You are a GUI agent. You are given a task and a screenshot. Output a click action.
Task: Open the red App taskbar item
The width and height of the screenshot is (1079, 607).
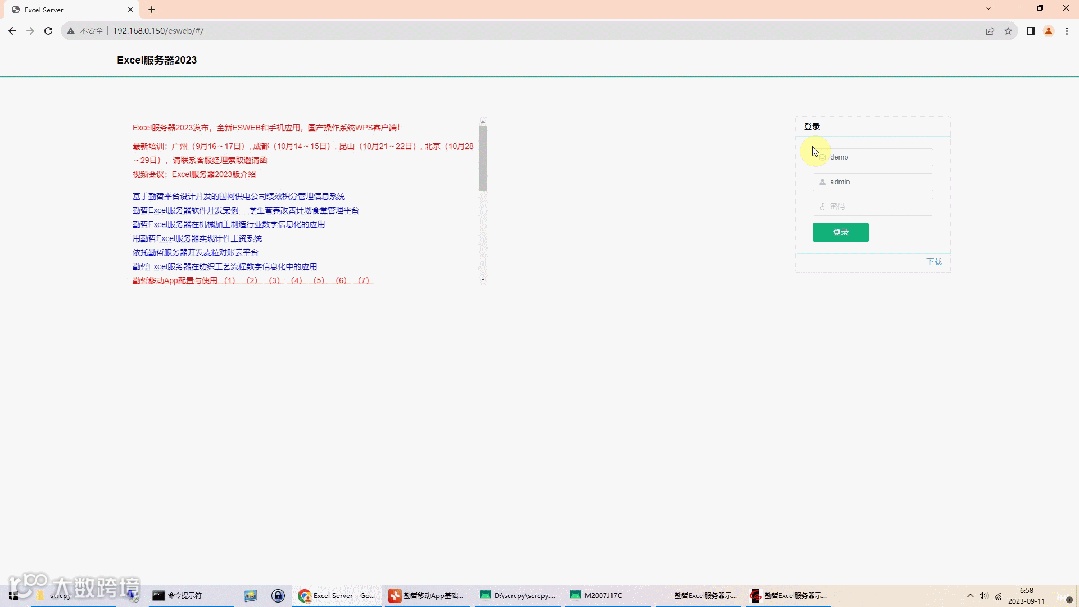point(426,595)
